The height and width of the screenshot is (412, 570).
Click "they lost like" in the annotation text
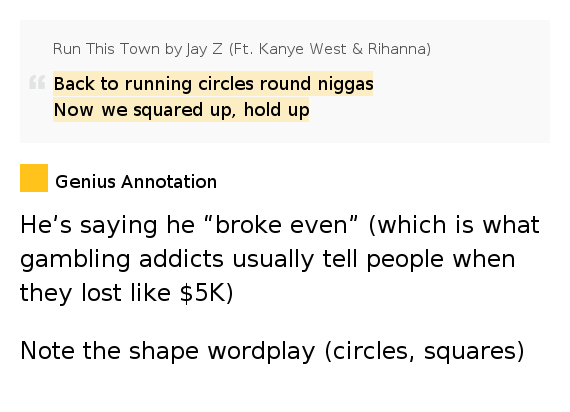[95, 293]
